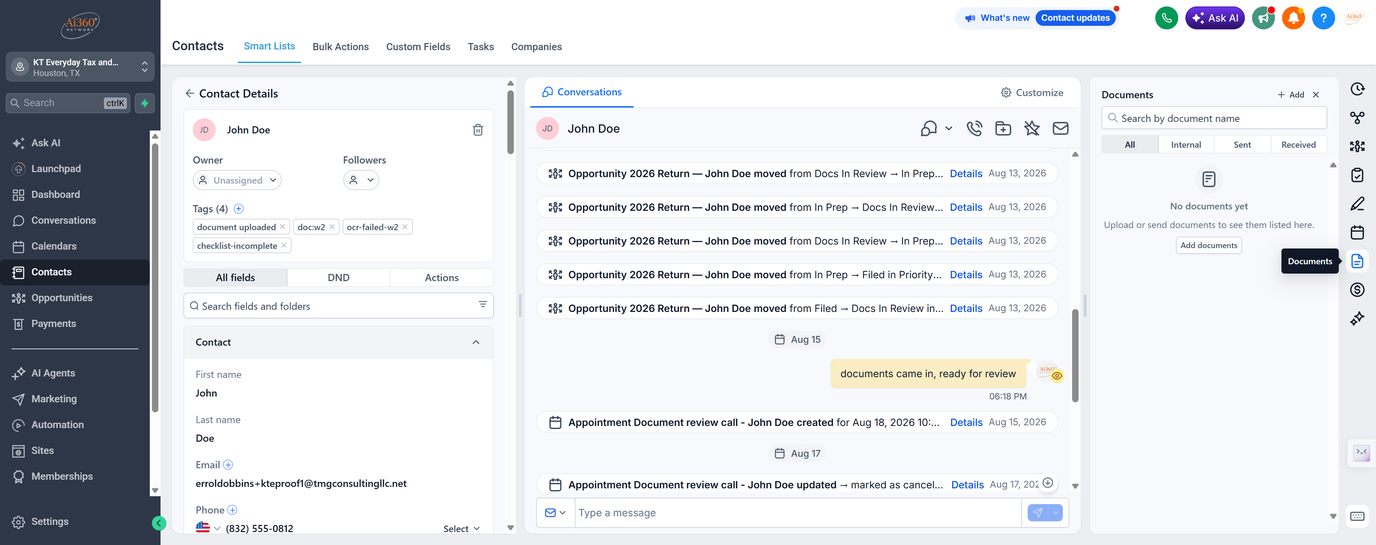
Task: Open Marketing in the sidebar
Action: (x=54, y=399)
